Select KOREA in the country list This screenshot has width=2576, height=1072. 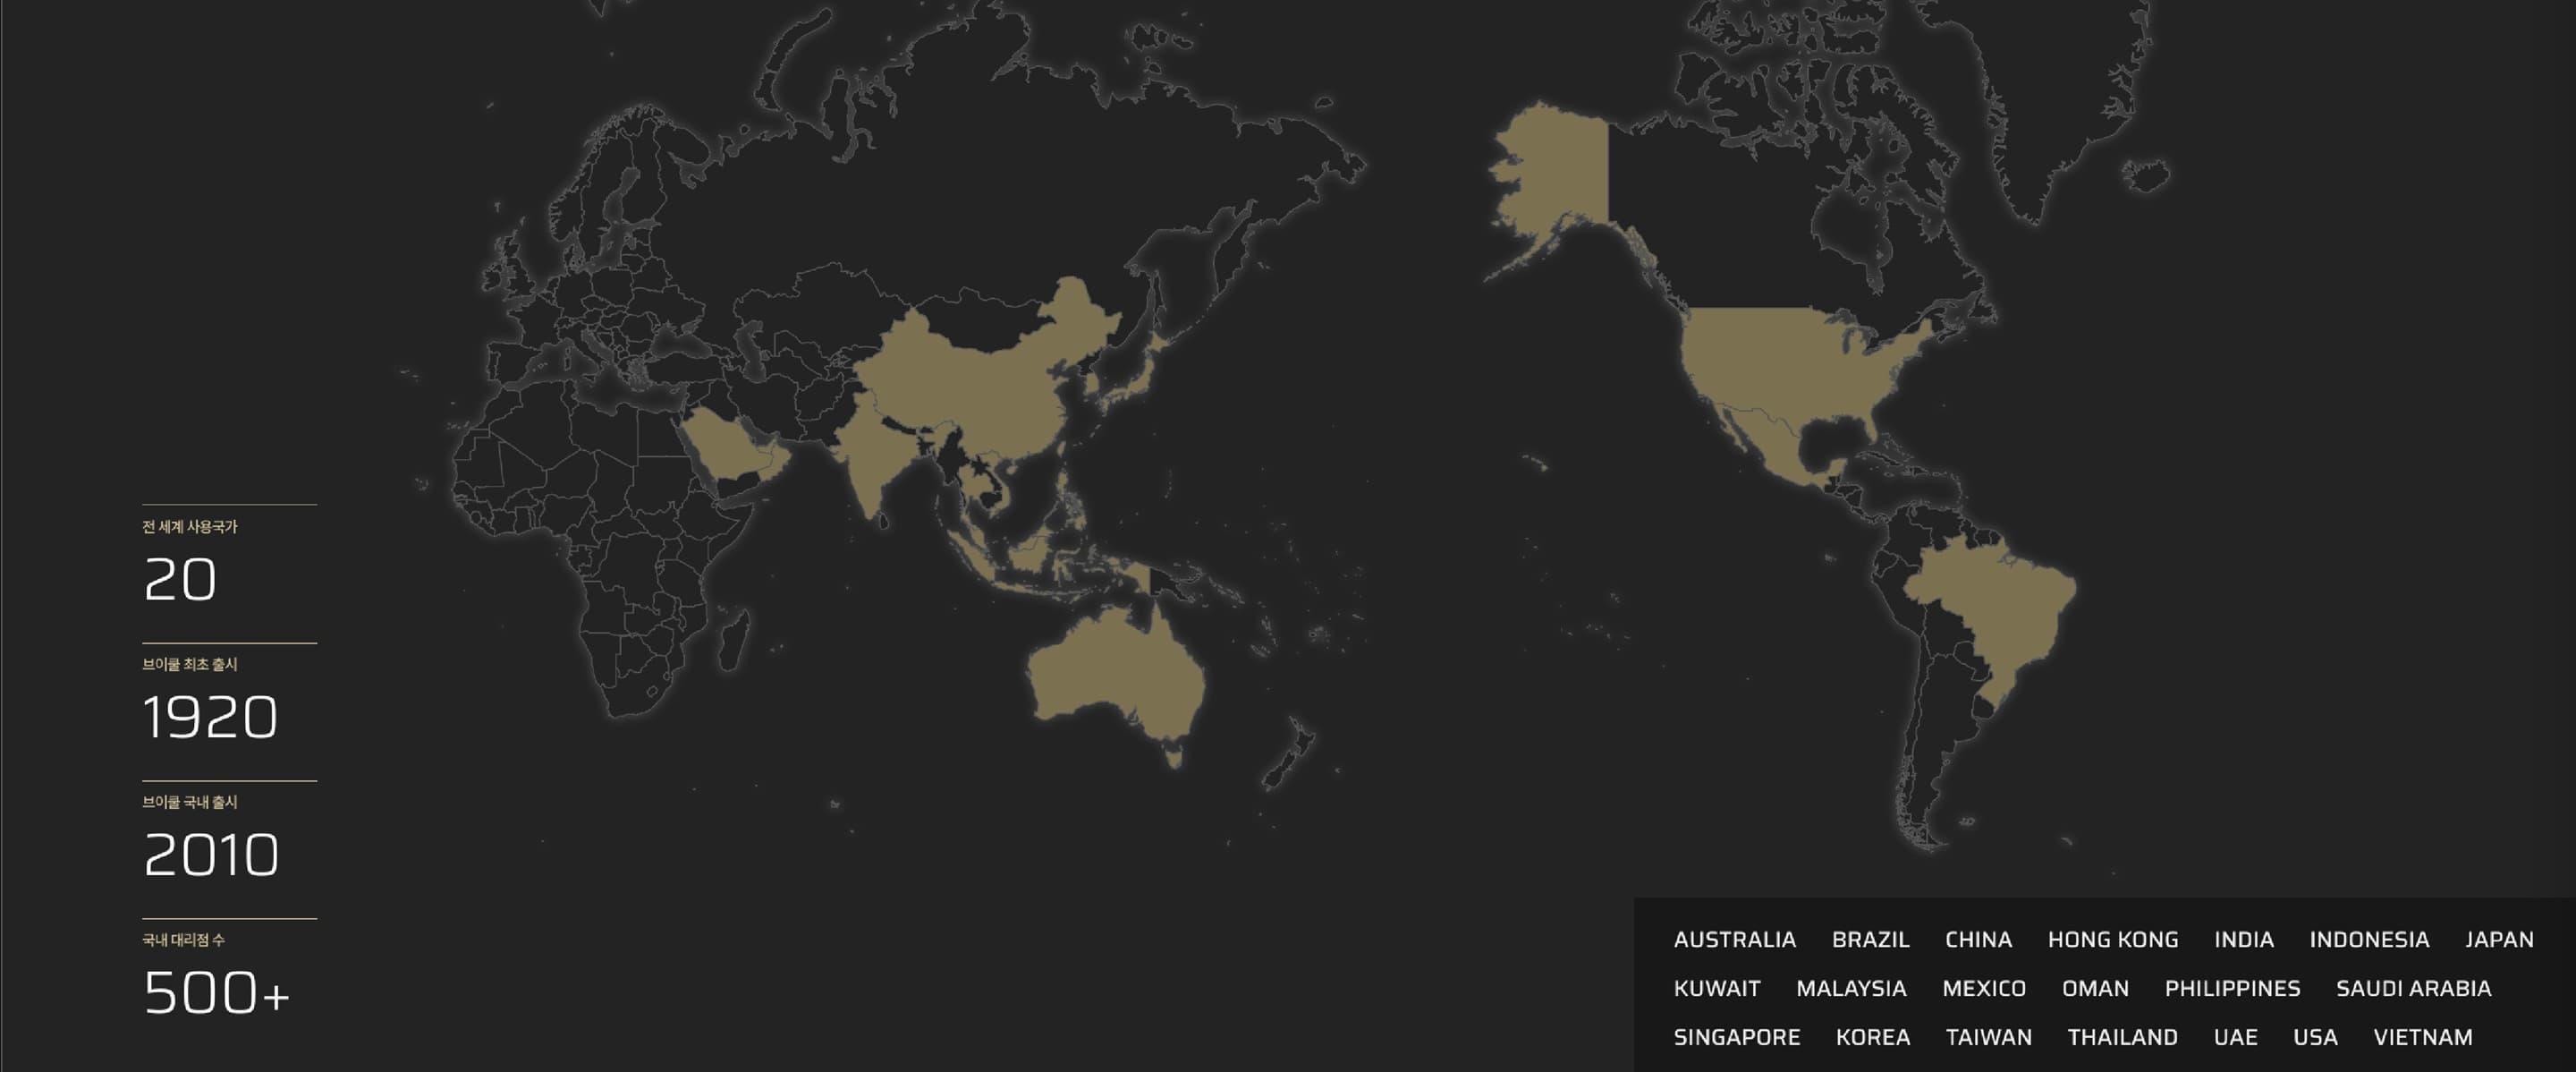1872,1037
